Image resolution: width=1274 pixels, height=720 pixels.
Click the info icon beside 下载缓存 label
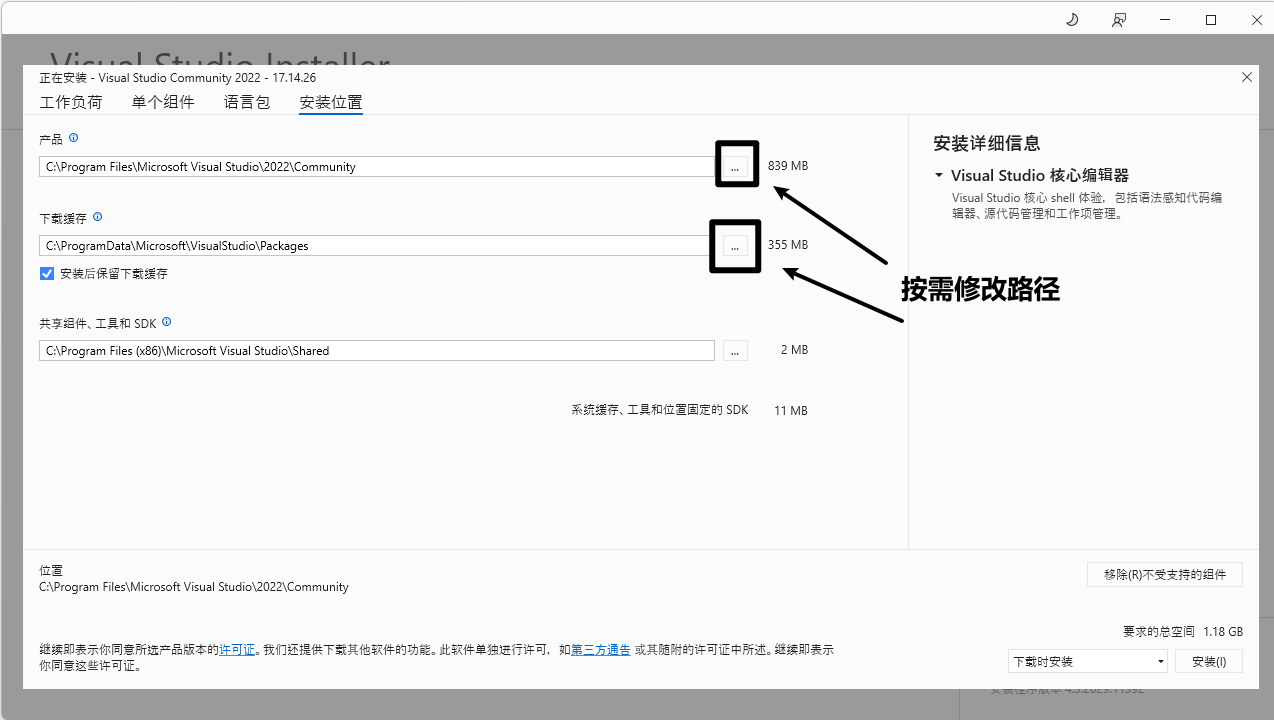[97, 217]
